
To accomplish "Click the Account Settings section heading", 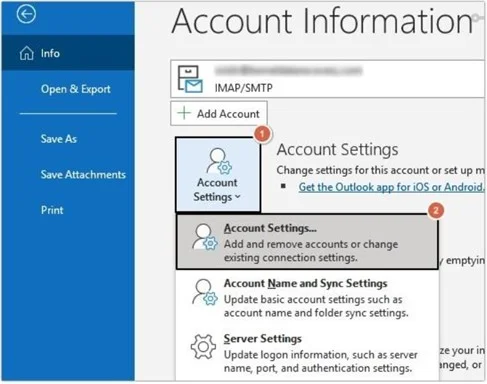I will tap(337, 150).
